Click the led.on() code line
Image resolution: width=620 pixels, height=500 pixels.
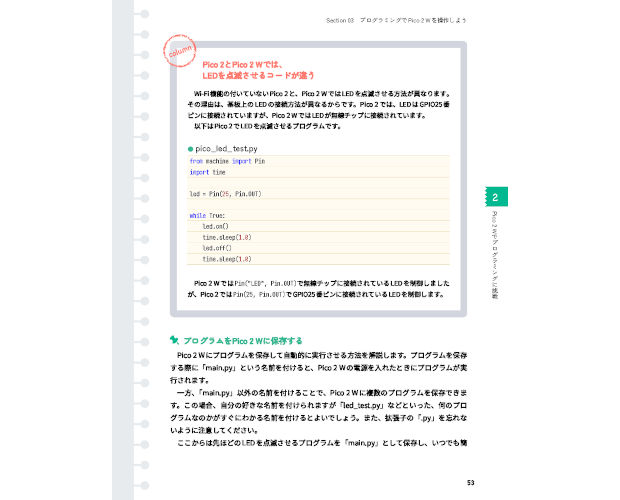click(215, 226)
